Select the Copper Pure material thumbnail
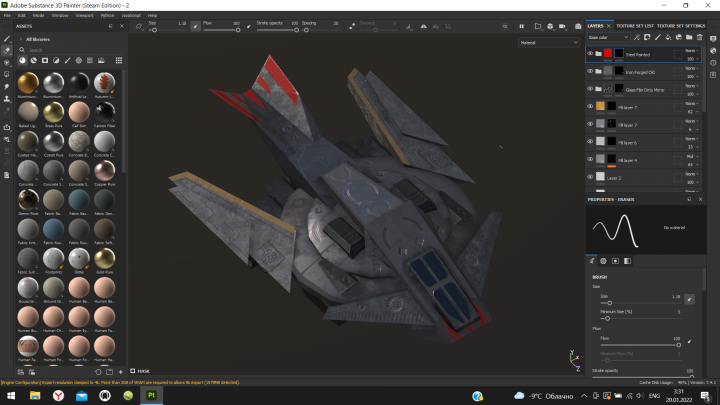The height and width of the screenshot is (405, 720). 105,171
